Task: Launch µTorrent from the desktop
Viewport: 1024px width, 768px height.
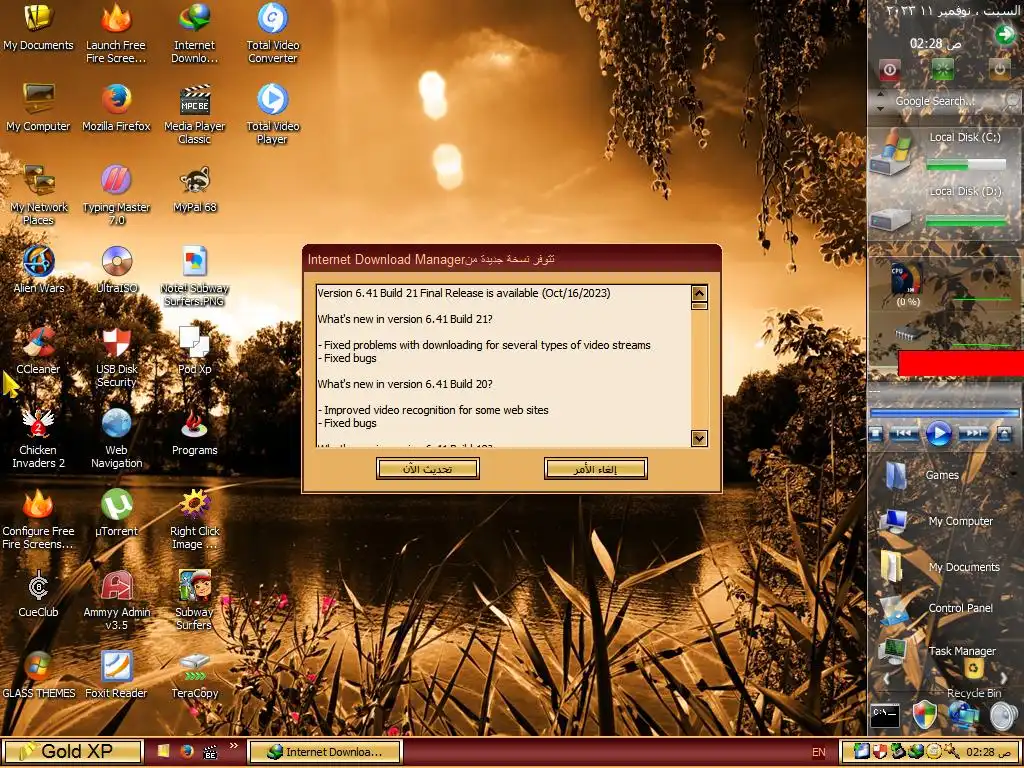Action: [x=116, y=513]
